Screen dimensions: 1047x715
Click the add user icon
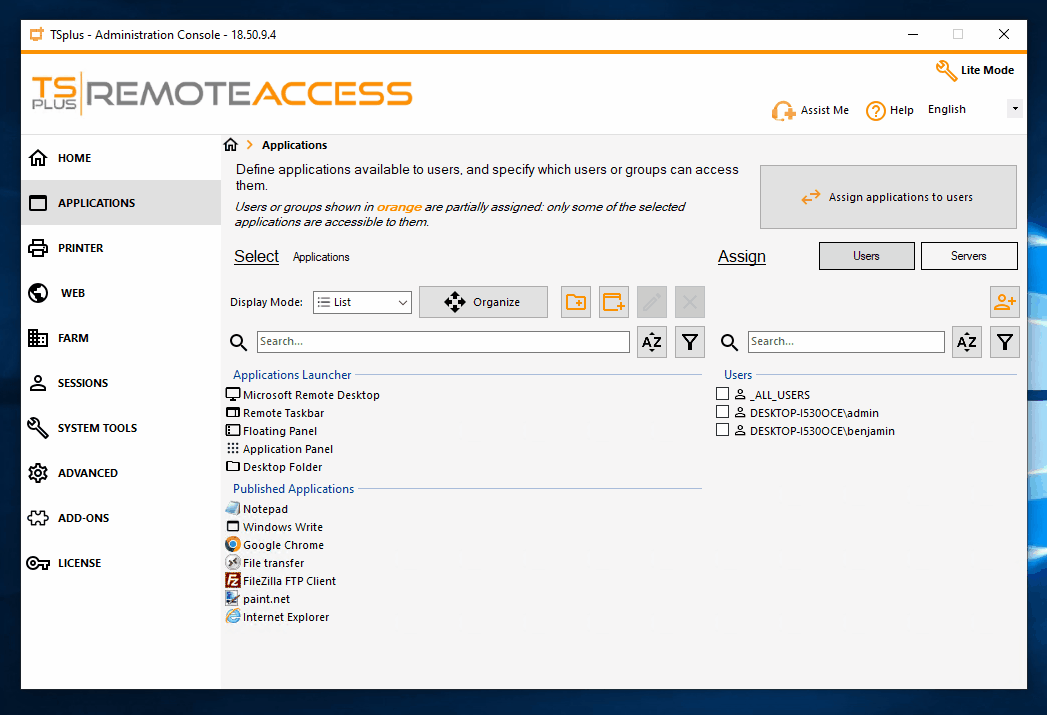coord(1004,302)
